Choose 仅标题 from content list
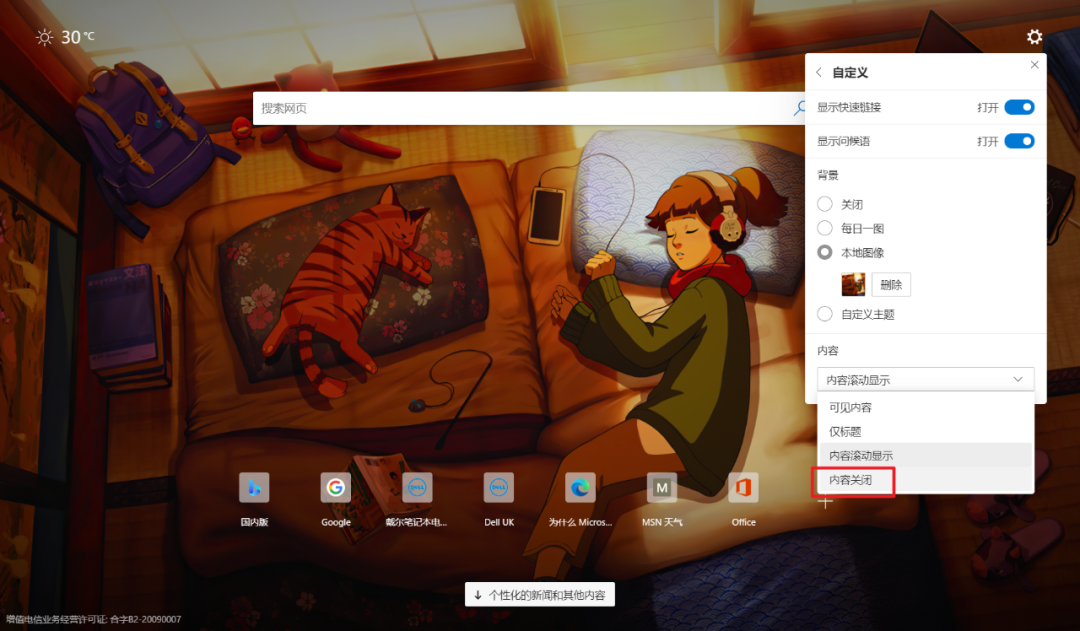The width and height of the screenshot is (1080, 631). coord(925,431)
